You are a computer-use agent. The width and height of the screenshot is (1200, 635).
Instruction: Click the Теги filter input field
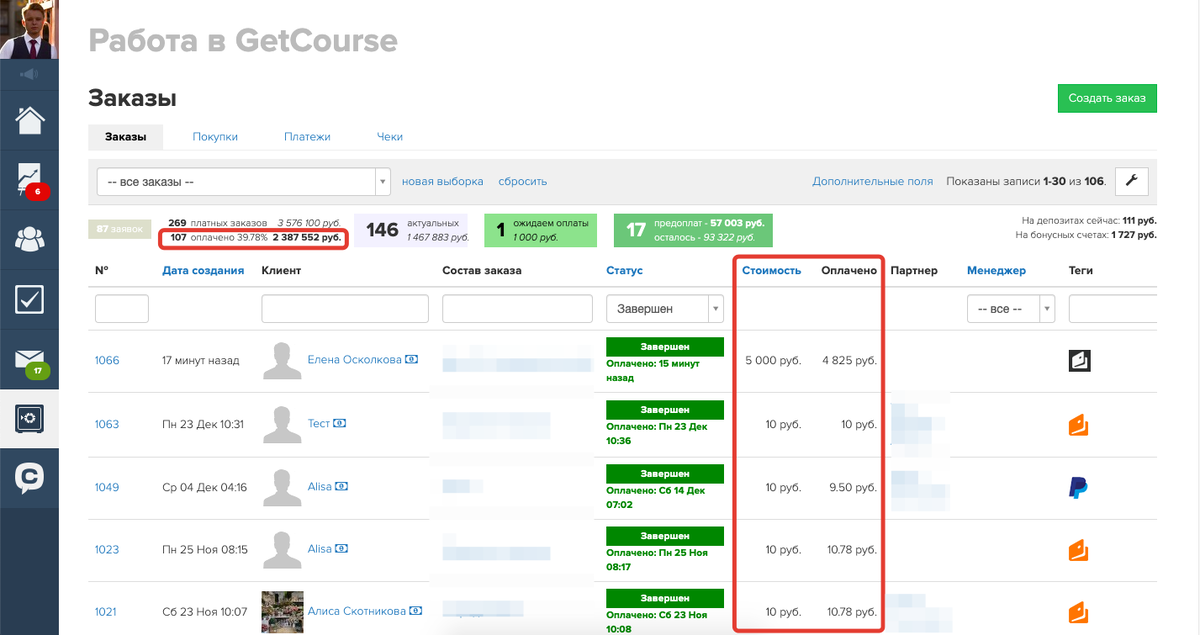point(1113,309)
